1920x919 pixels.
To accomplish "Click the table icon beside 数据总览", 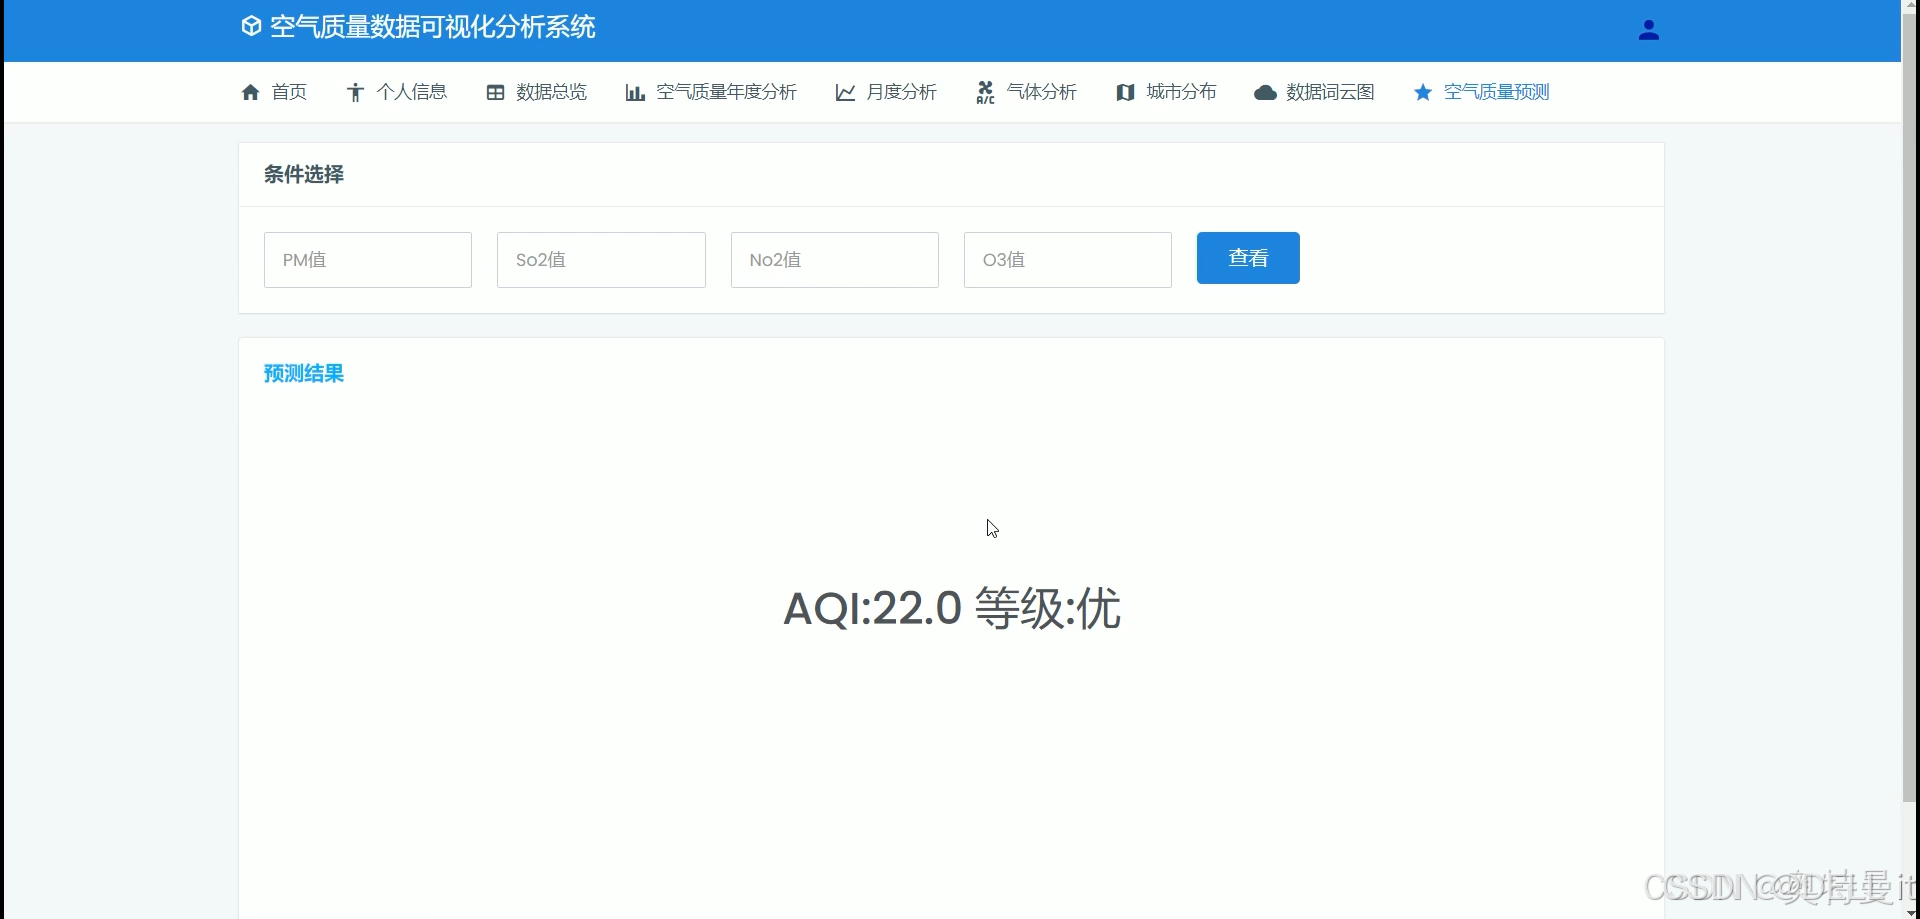I will (x=495, y=92).
